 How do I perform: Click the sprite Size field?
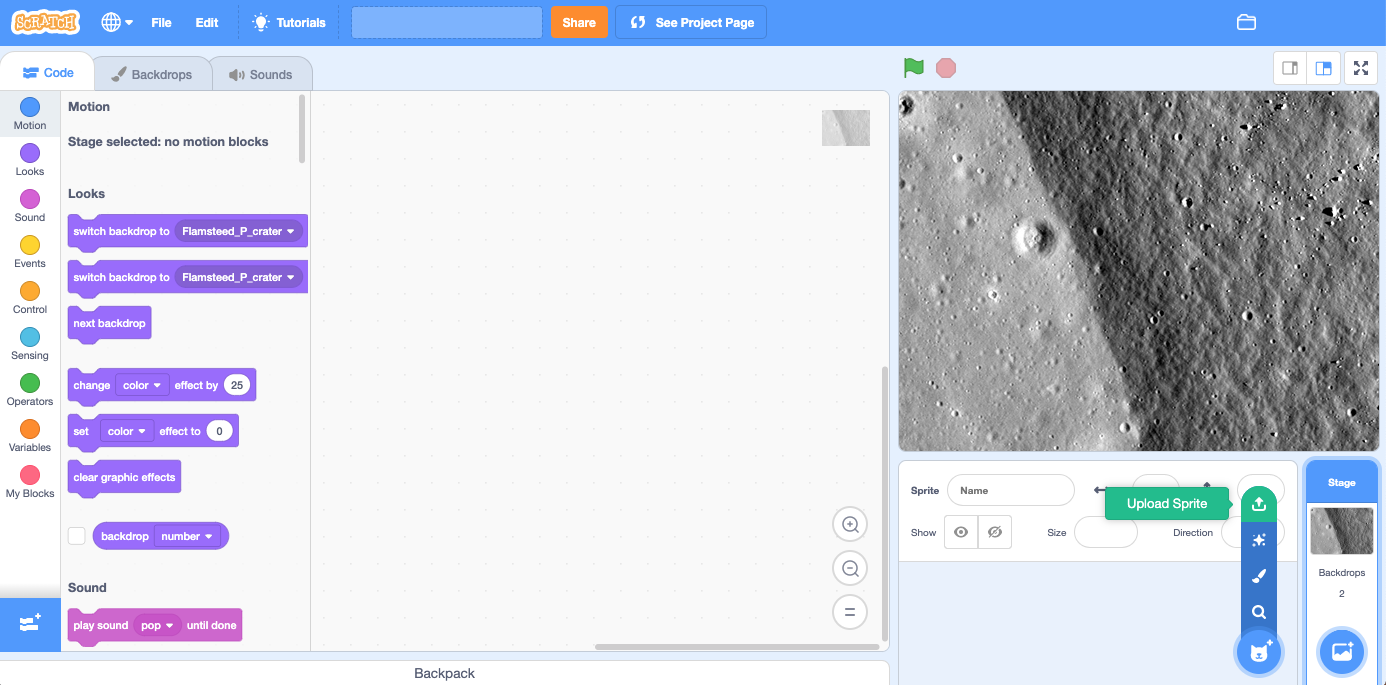[x=1106, y=532]
